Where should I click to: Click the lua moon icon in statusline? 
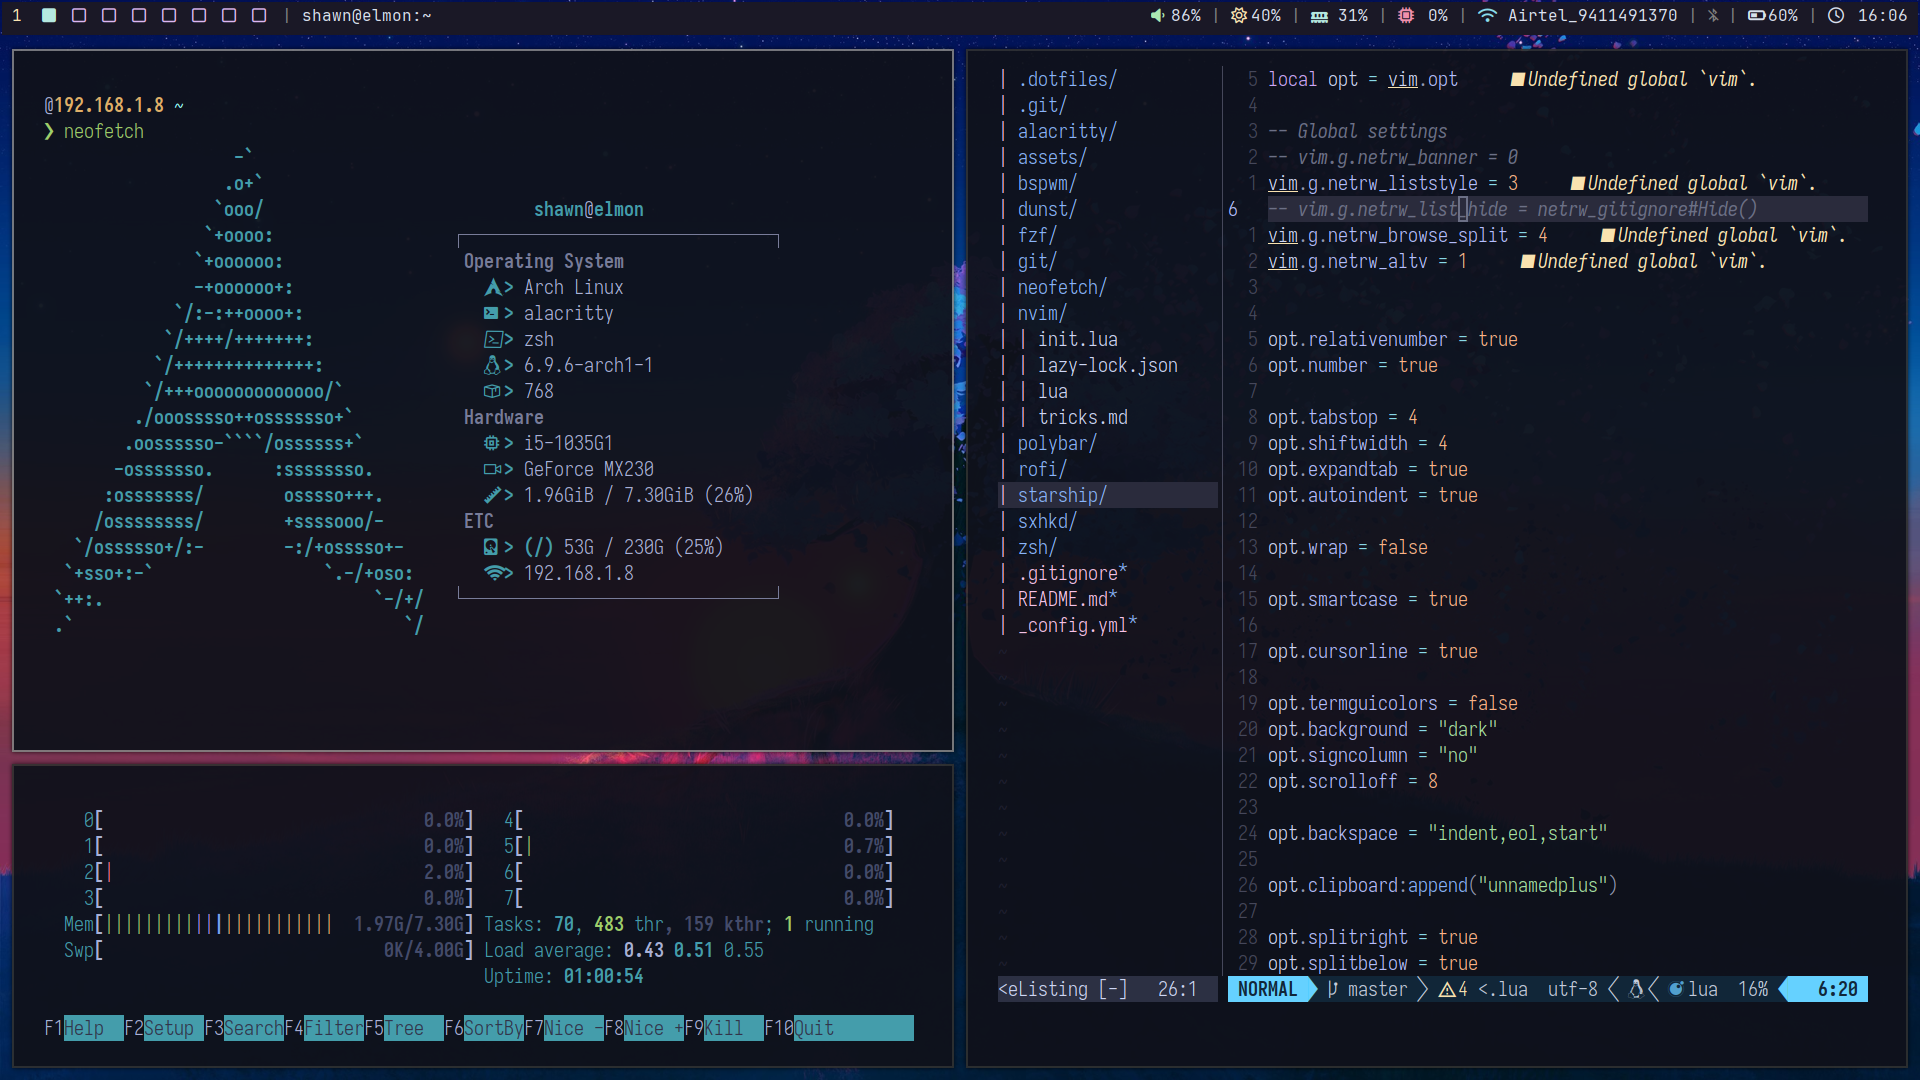1676,989
